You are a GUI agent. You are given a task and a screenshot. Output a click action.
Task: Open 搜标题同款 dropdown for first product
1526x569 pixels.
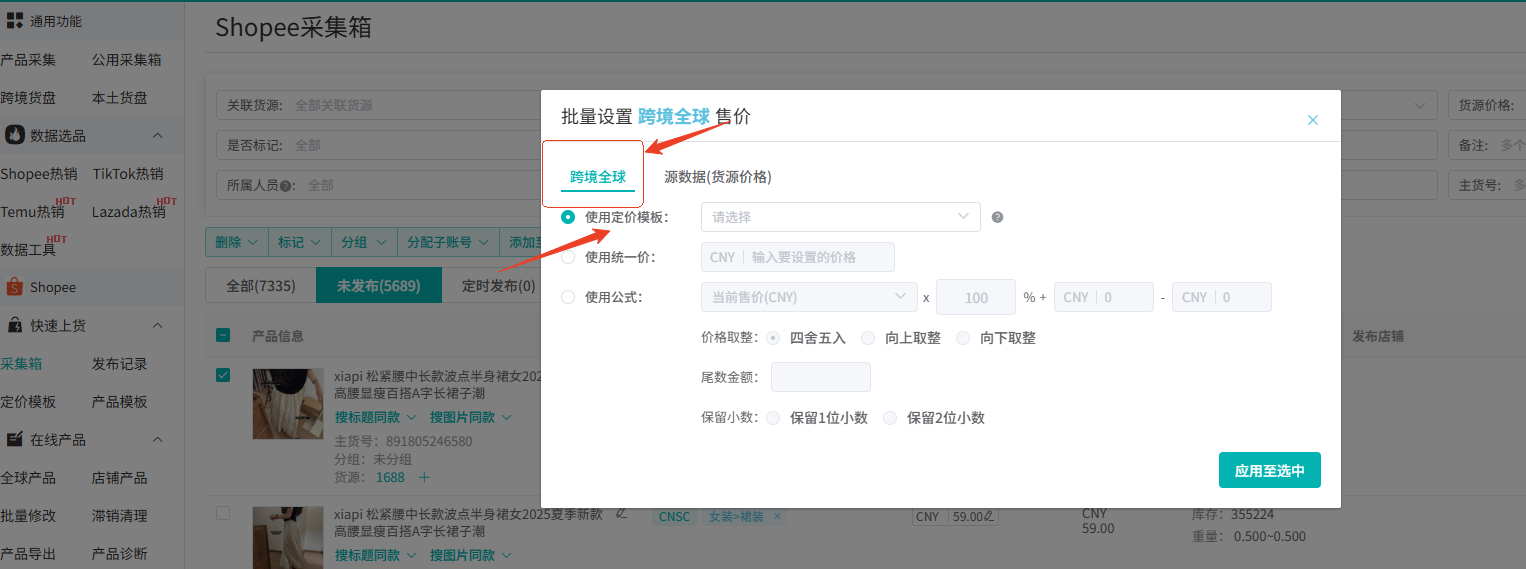click(x=375, y=417)
